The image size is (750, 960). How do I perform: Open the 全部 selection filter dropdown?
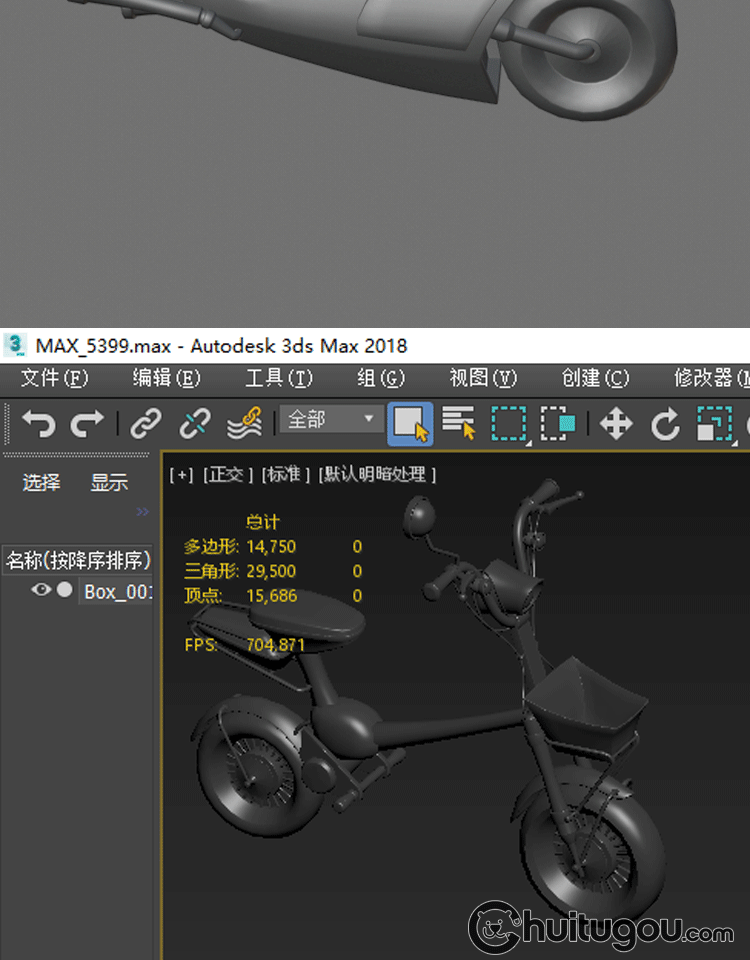330,419
